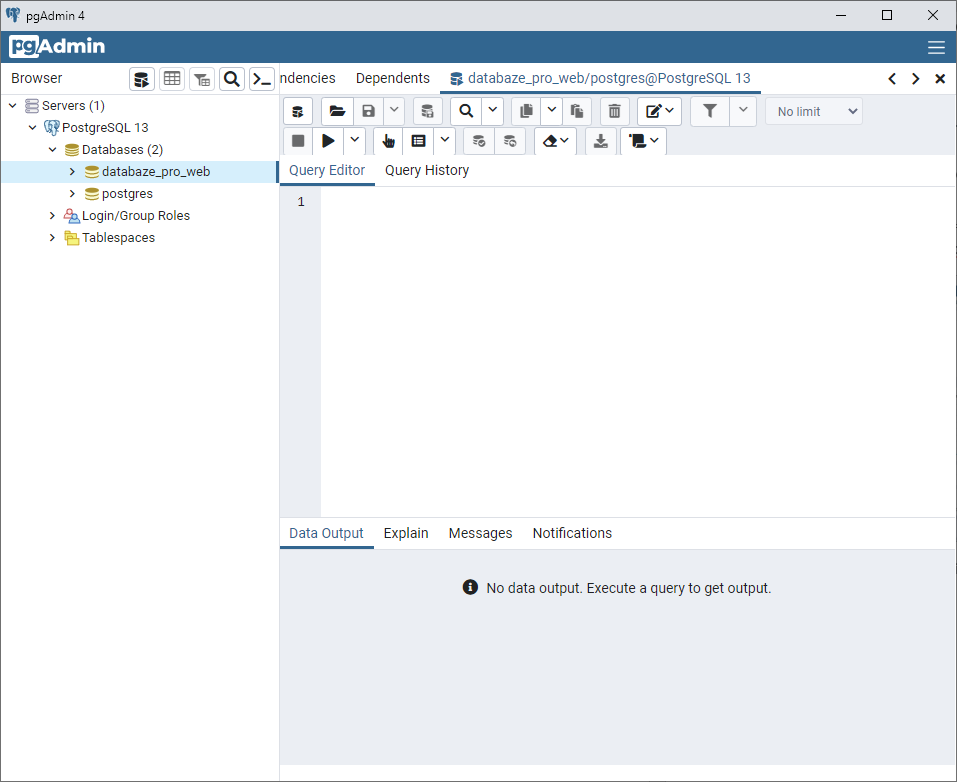Click the View Data grid icon in Browser
957x782 pixels.
pyautogui.click(x=172, y=79)
